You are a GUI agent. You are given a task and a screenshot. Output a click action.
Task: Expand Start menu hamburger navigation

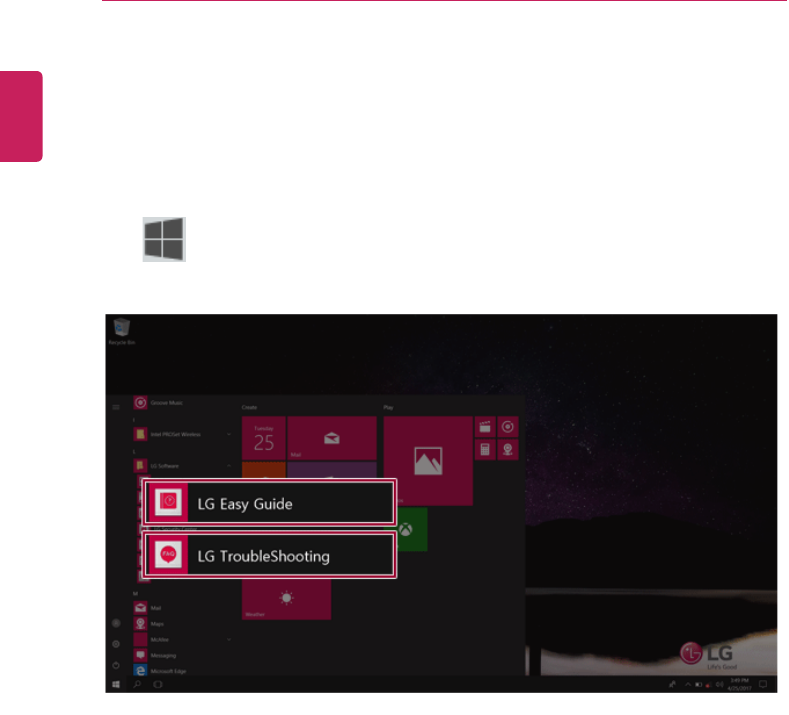click(x=116, y=407)
